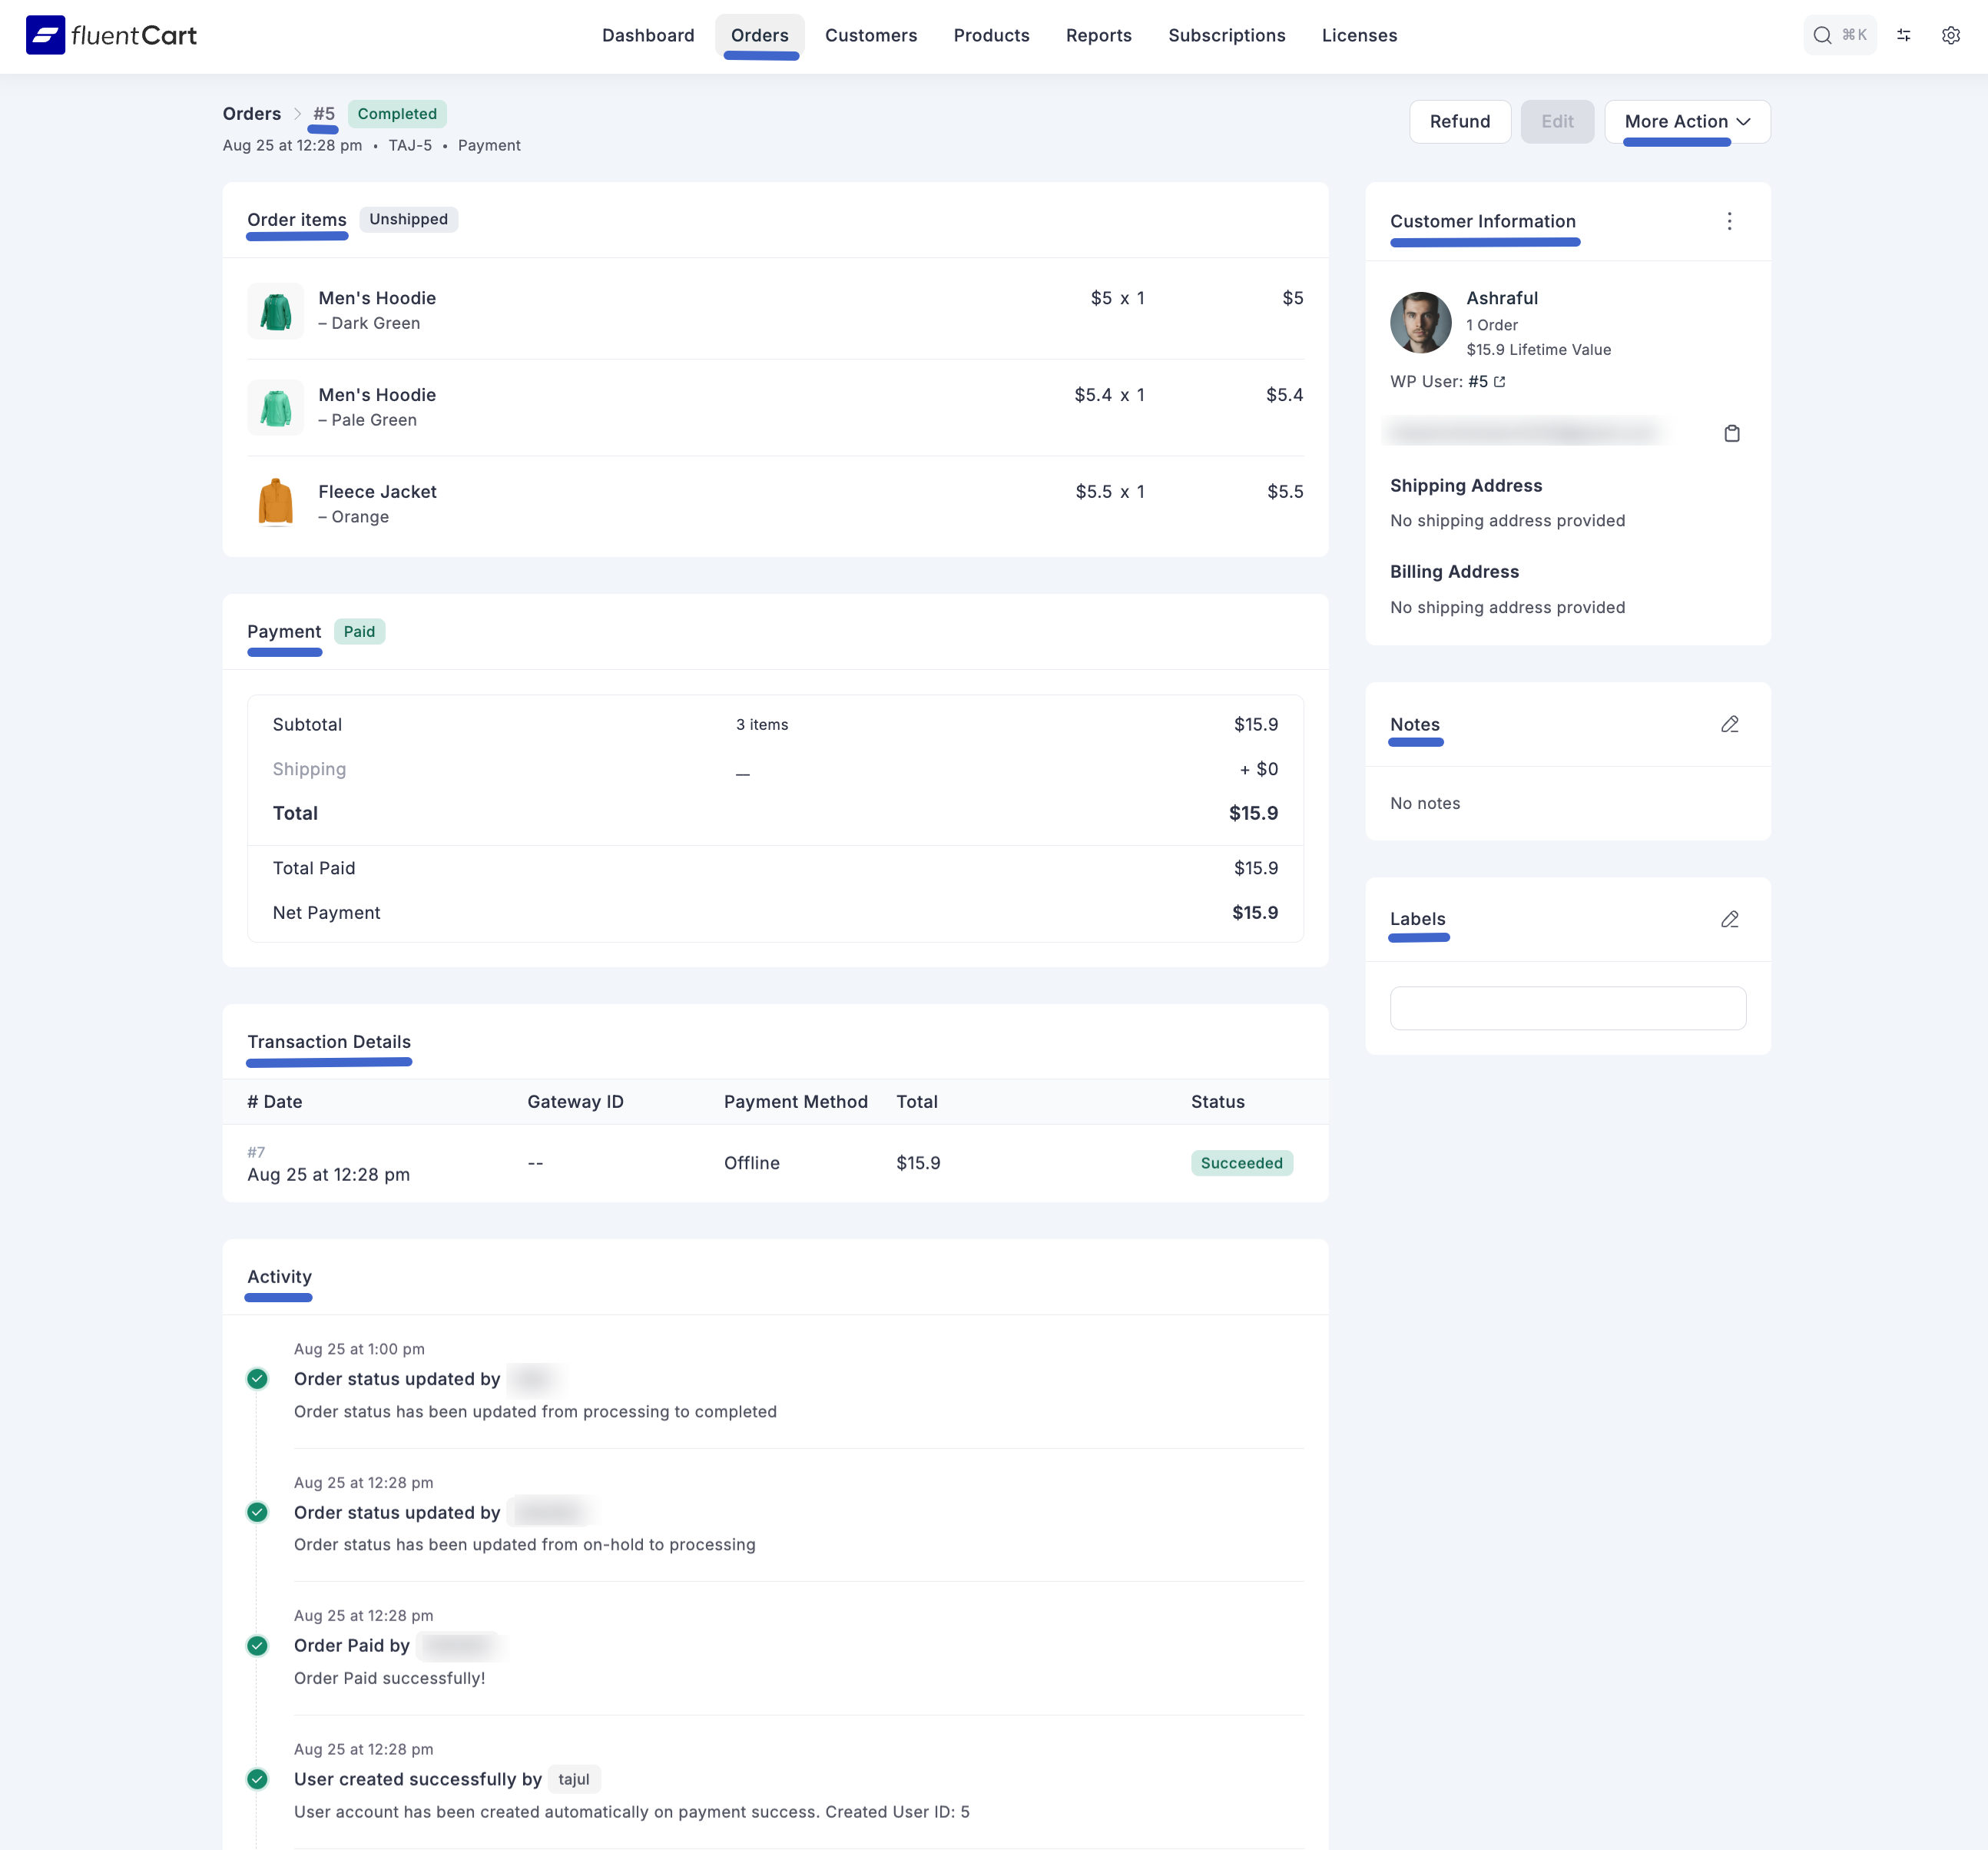Edit Notes with the pencil icon
This screenshot has height=1850, width=1988.
point(1729,724)
